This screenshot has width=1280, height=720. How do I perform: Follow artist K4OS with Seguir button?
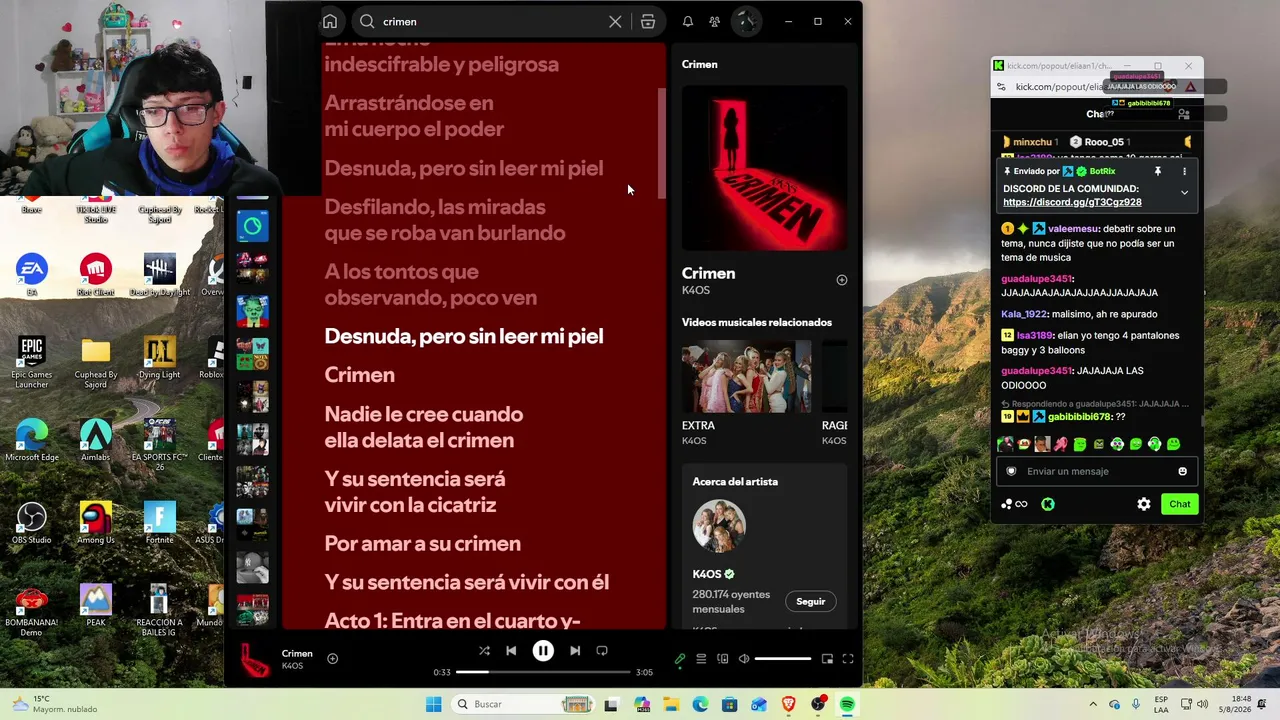[810, 601]
